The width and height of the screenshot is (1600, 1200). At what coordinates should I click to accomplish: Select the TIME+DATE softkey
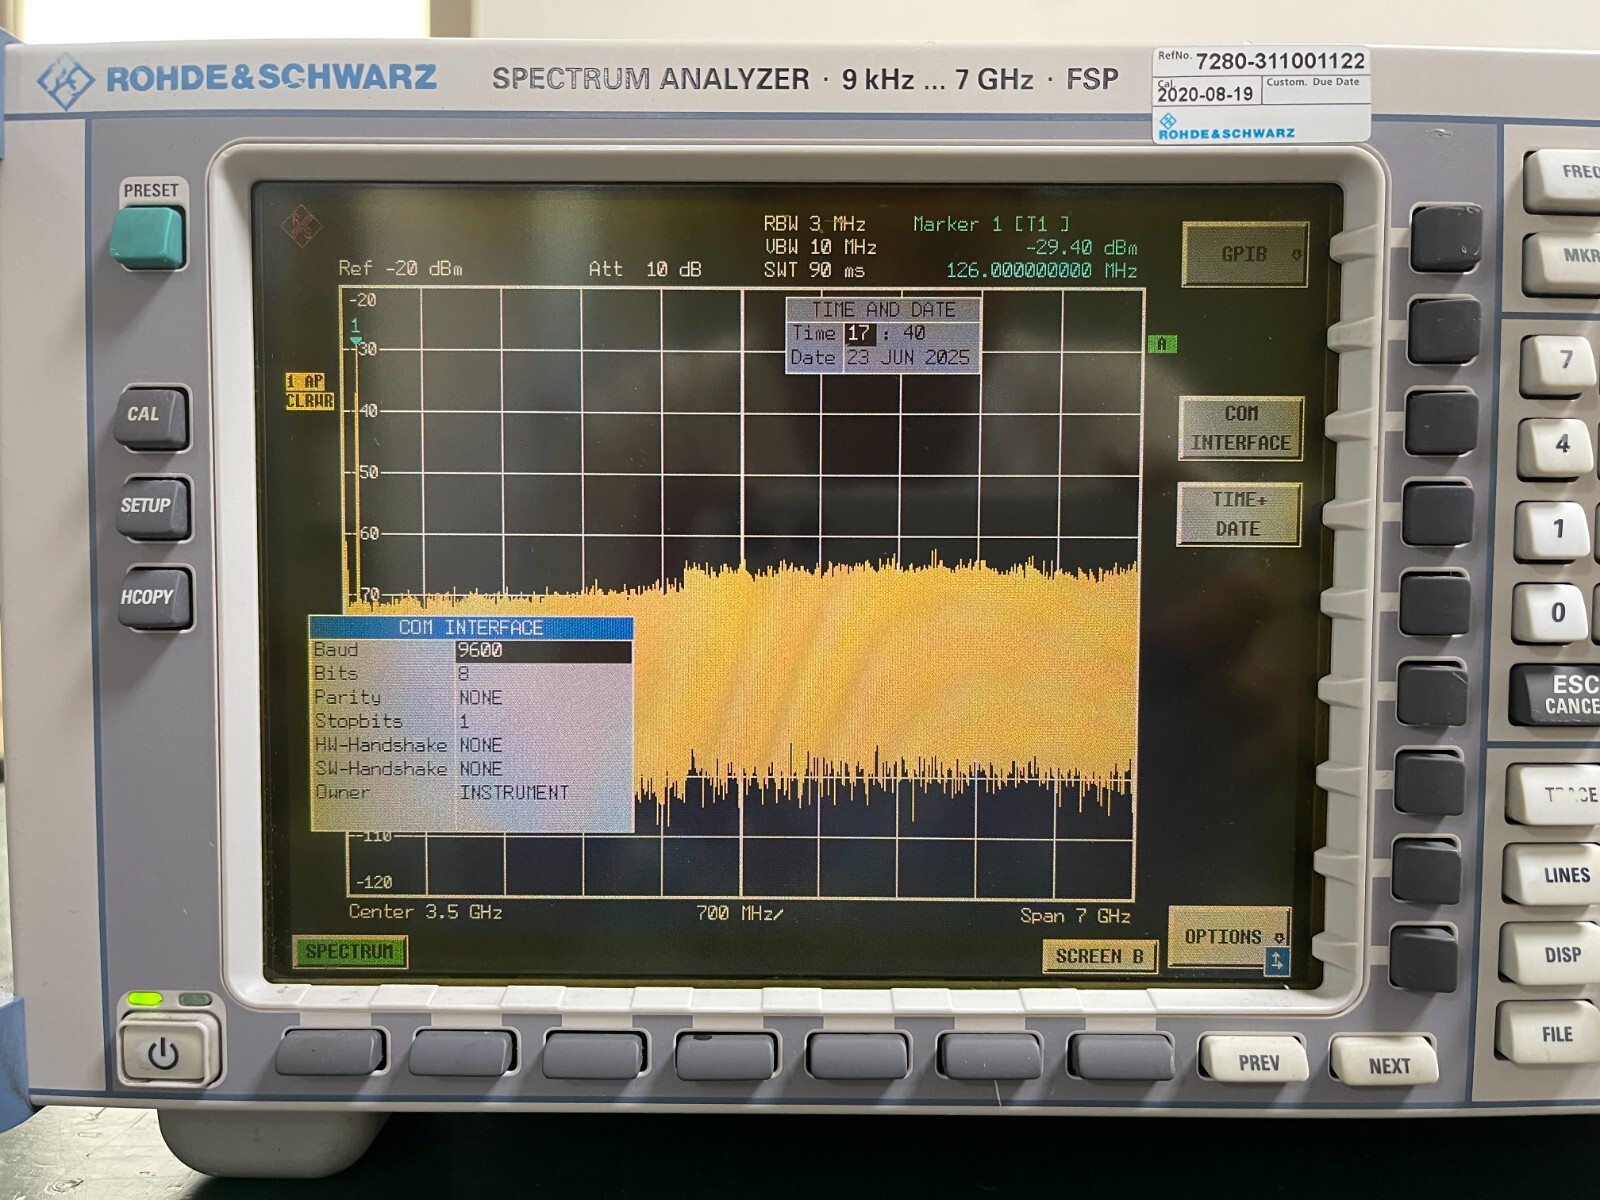pyautogui.click(x=1239, y=514)
